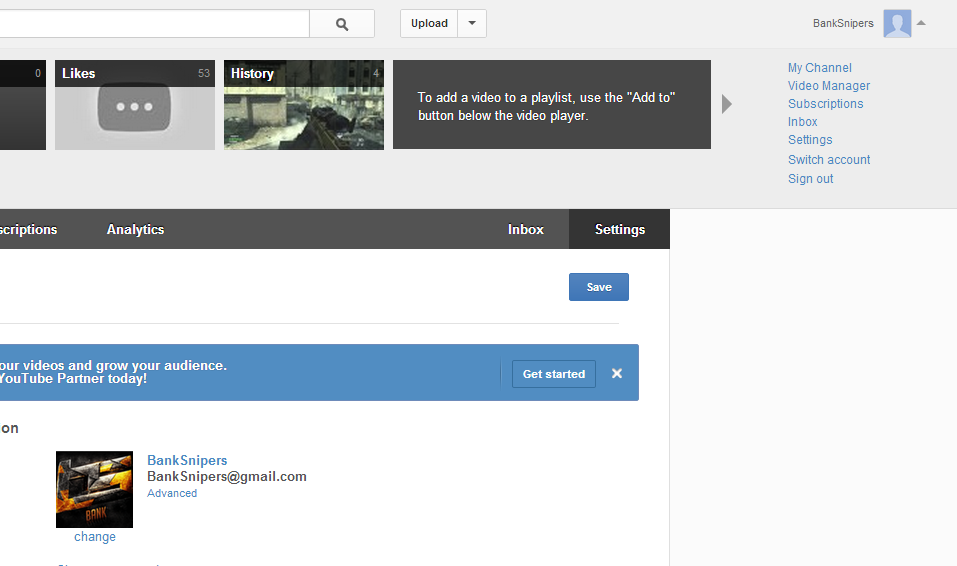Dismiss the YouTube Partner banner
Screen dimensions: 957x566
[x=617, y=374]
